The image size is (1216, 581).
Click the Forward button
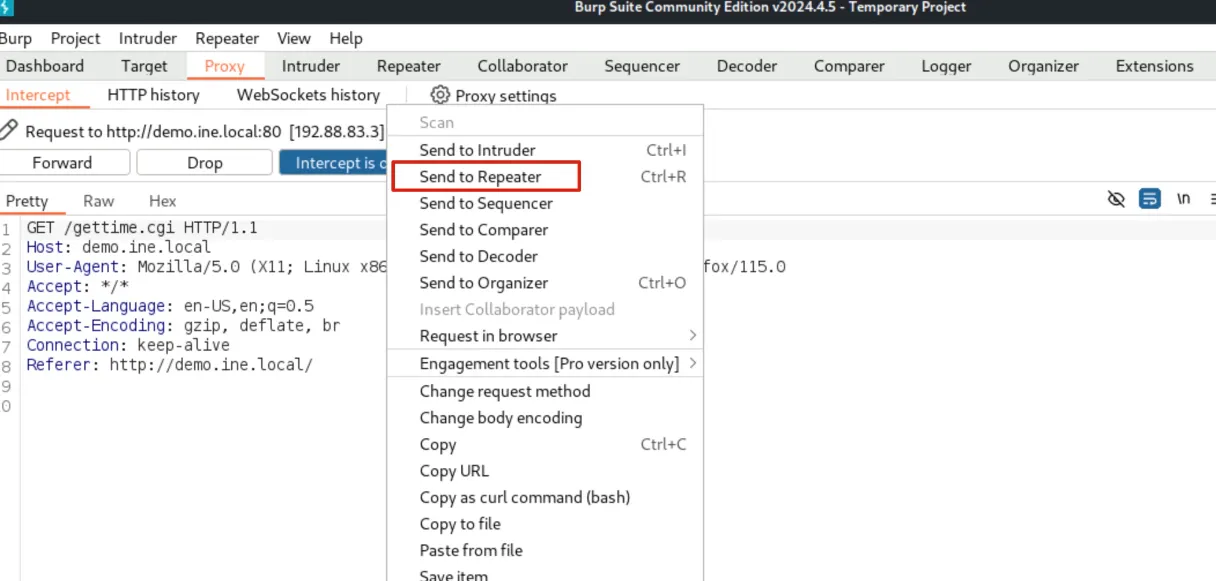(62, 163)
